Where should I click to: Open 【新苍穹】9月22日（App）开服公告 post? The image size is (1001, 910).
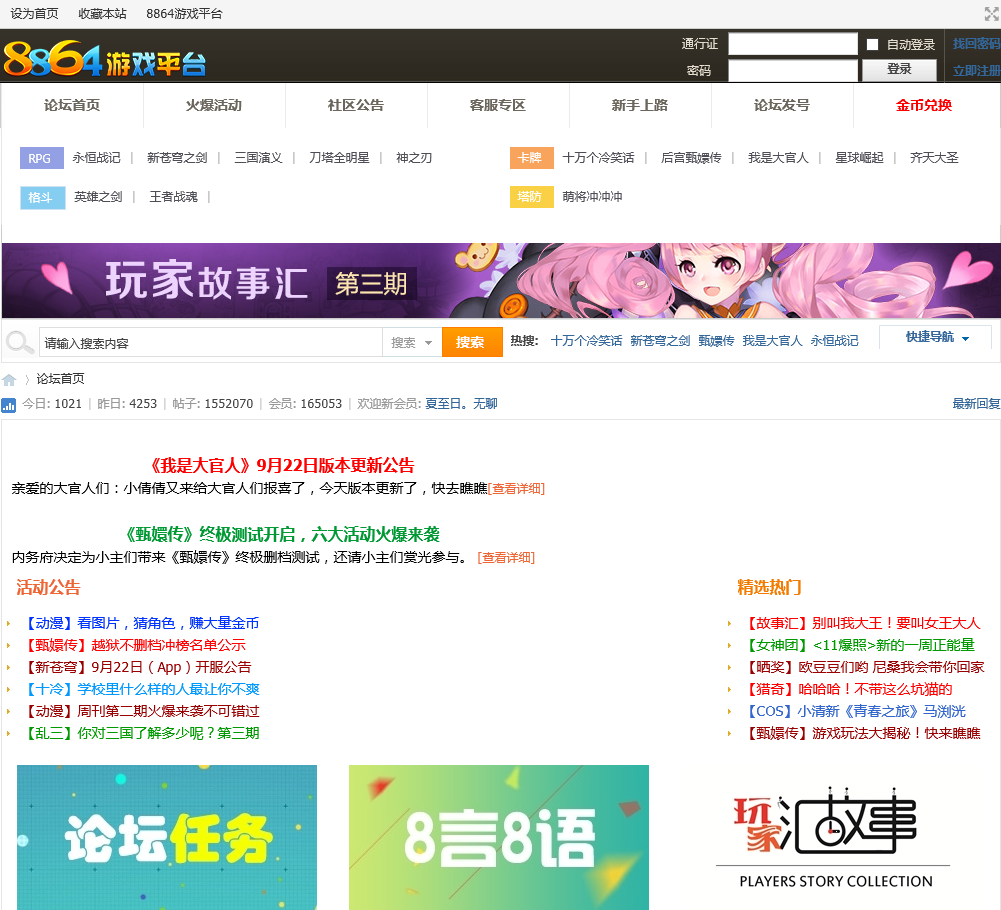point(137,667)
